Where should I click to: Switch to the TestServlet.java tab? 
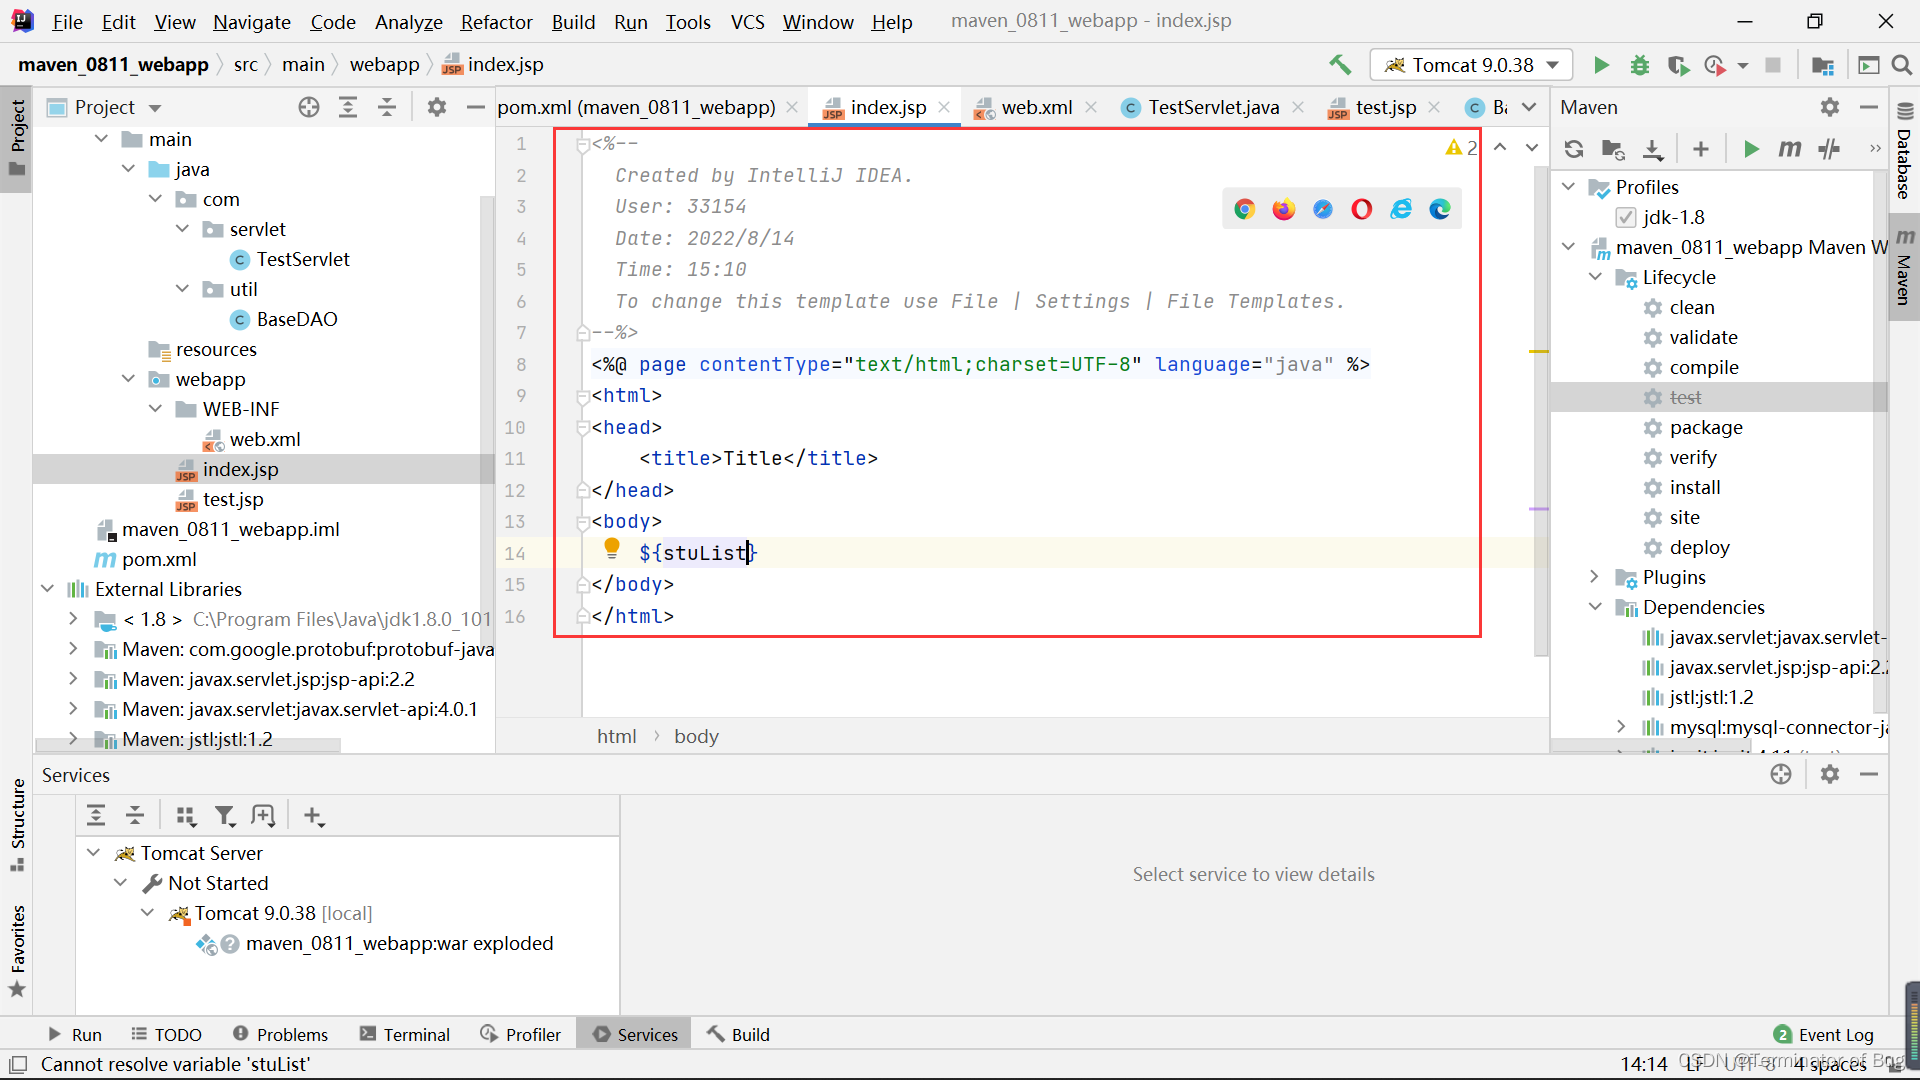1212,107
